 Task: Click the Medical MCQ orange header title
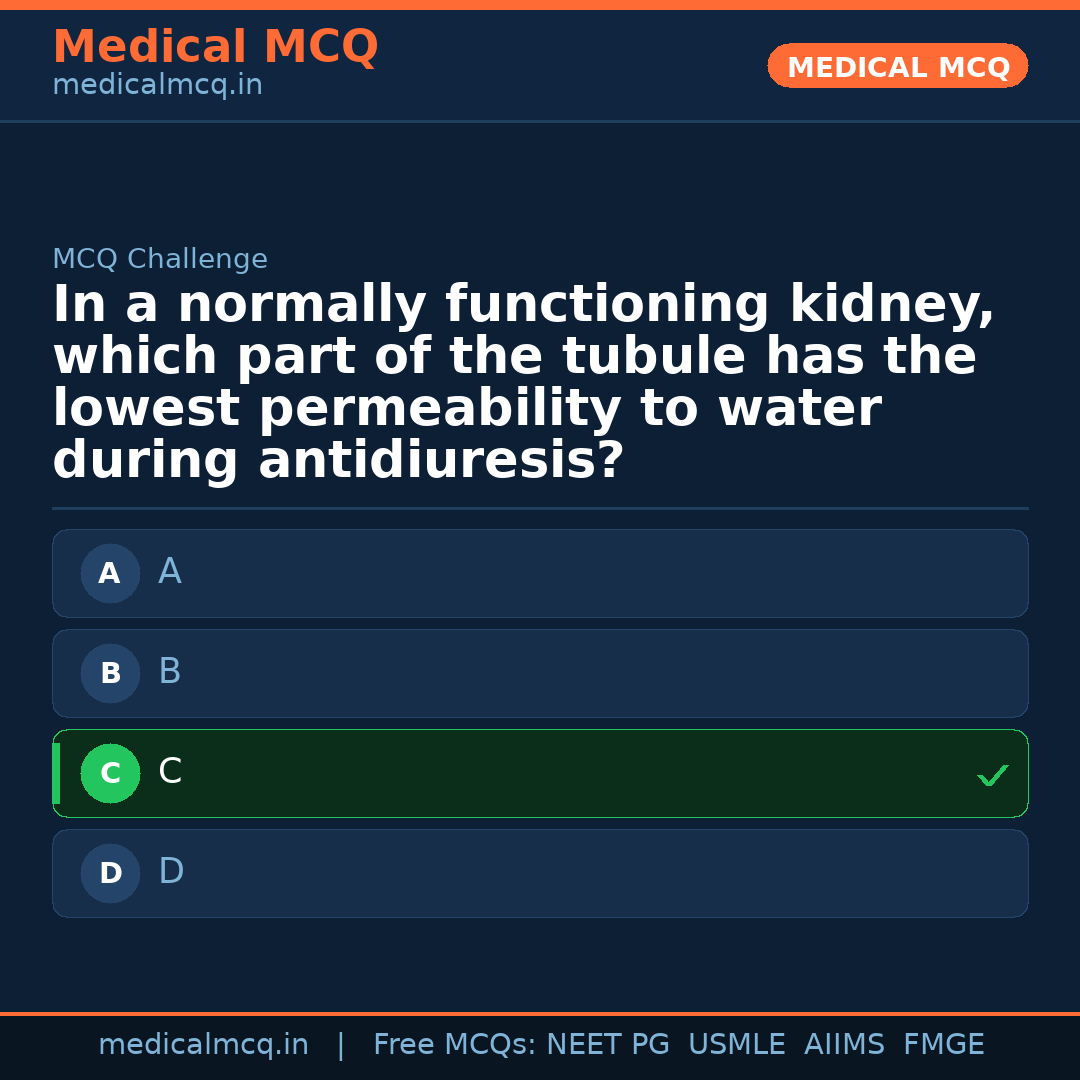click(x=215, y=47)
